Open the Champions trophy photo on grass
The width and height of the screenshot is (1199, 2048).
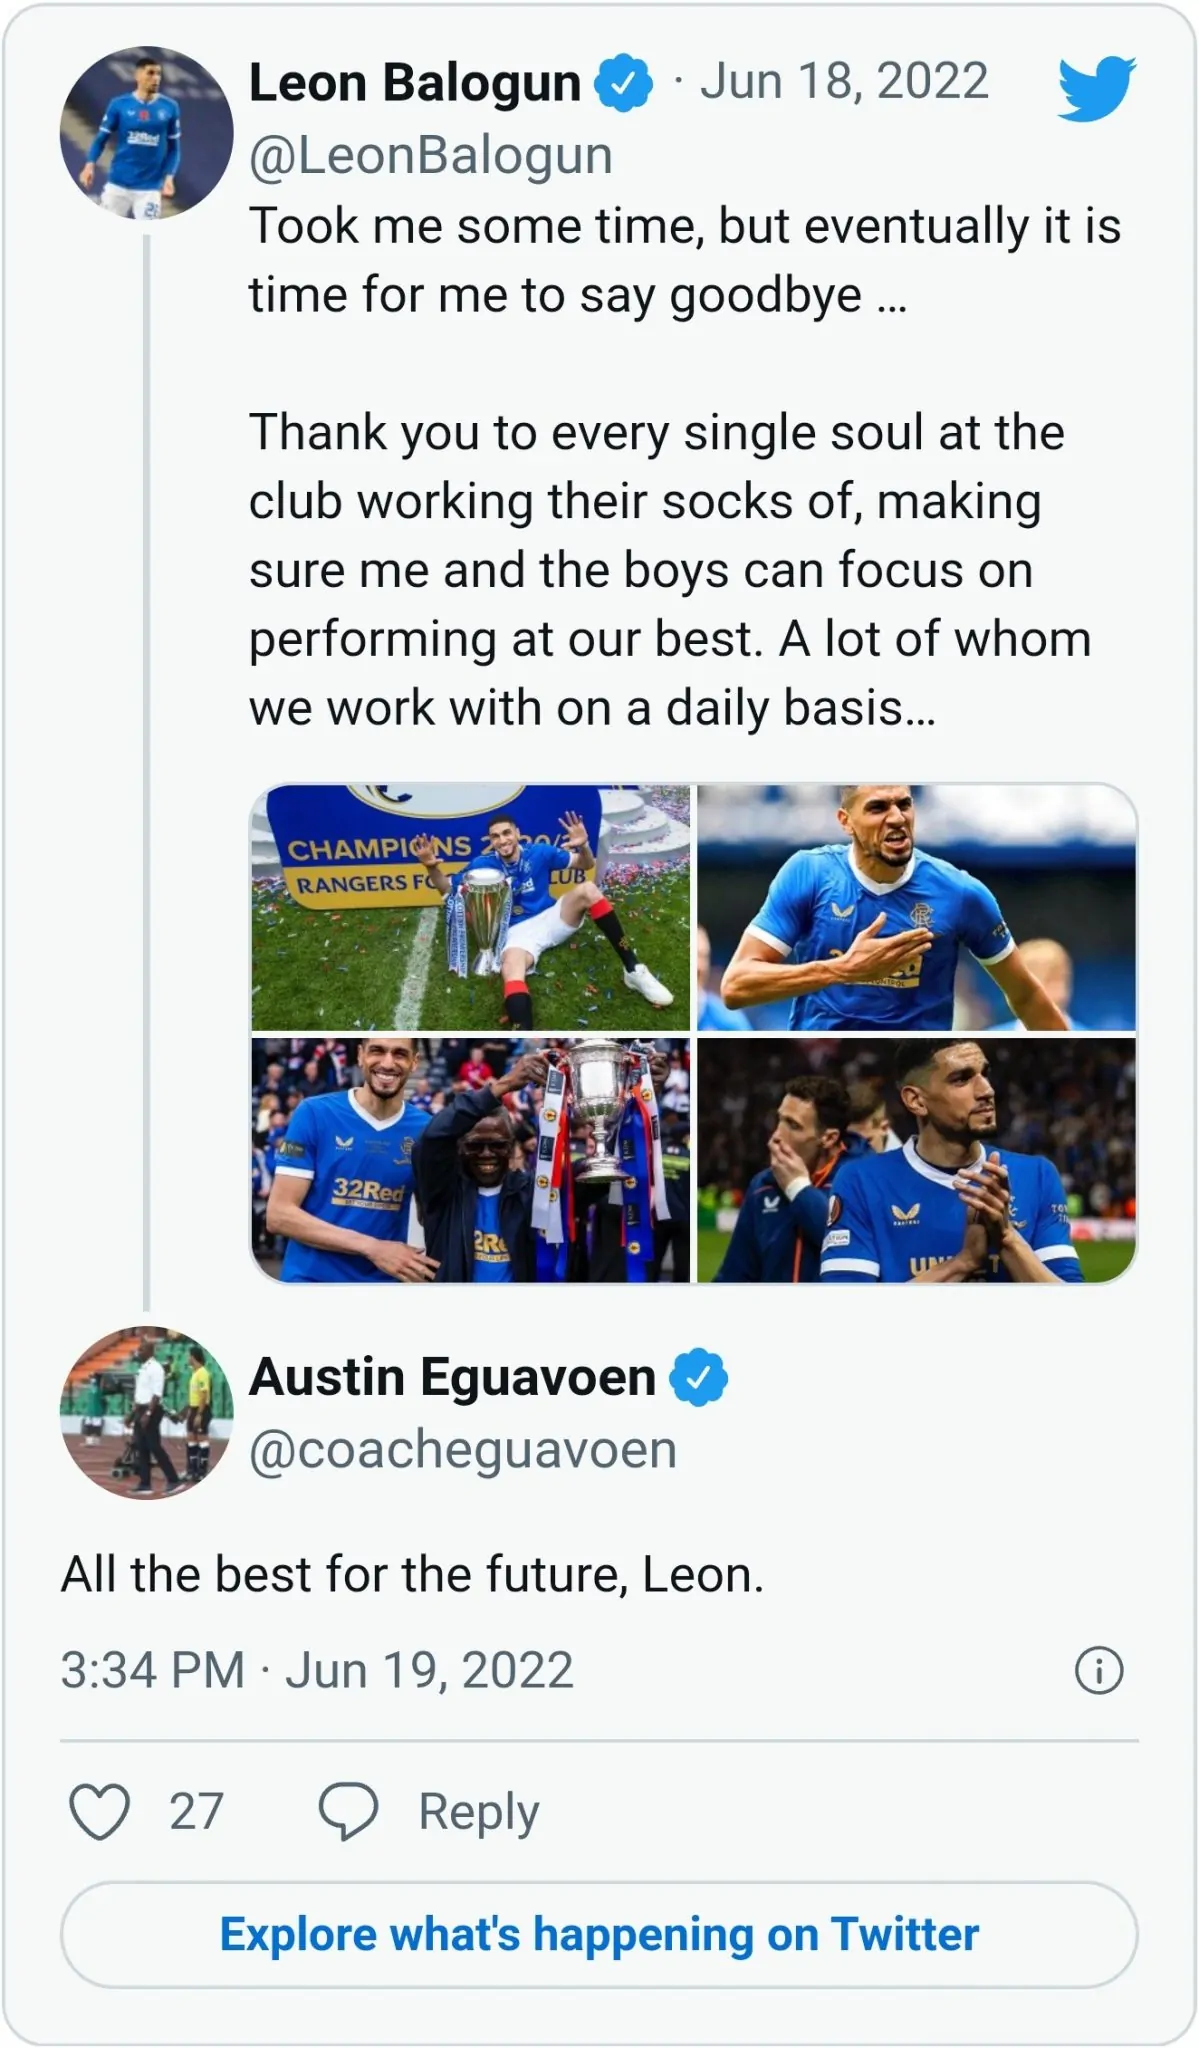470,908
